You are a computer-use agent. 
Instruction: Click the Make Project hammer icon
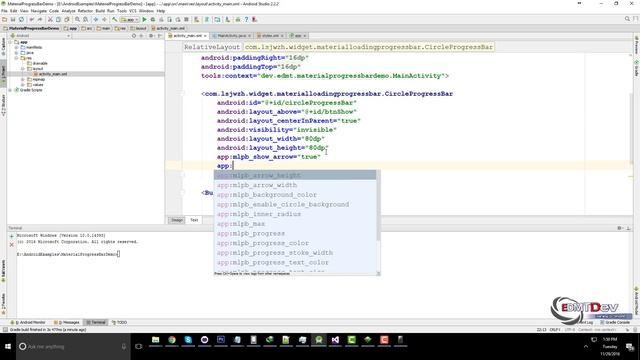115,20
